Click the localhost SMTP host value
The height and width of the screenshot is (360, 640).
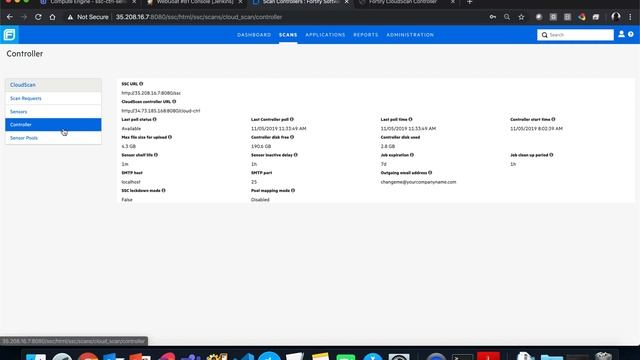131,182
